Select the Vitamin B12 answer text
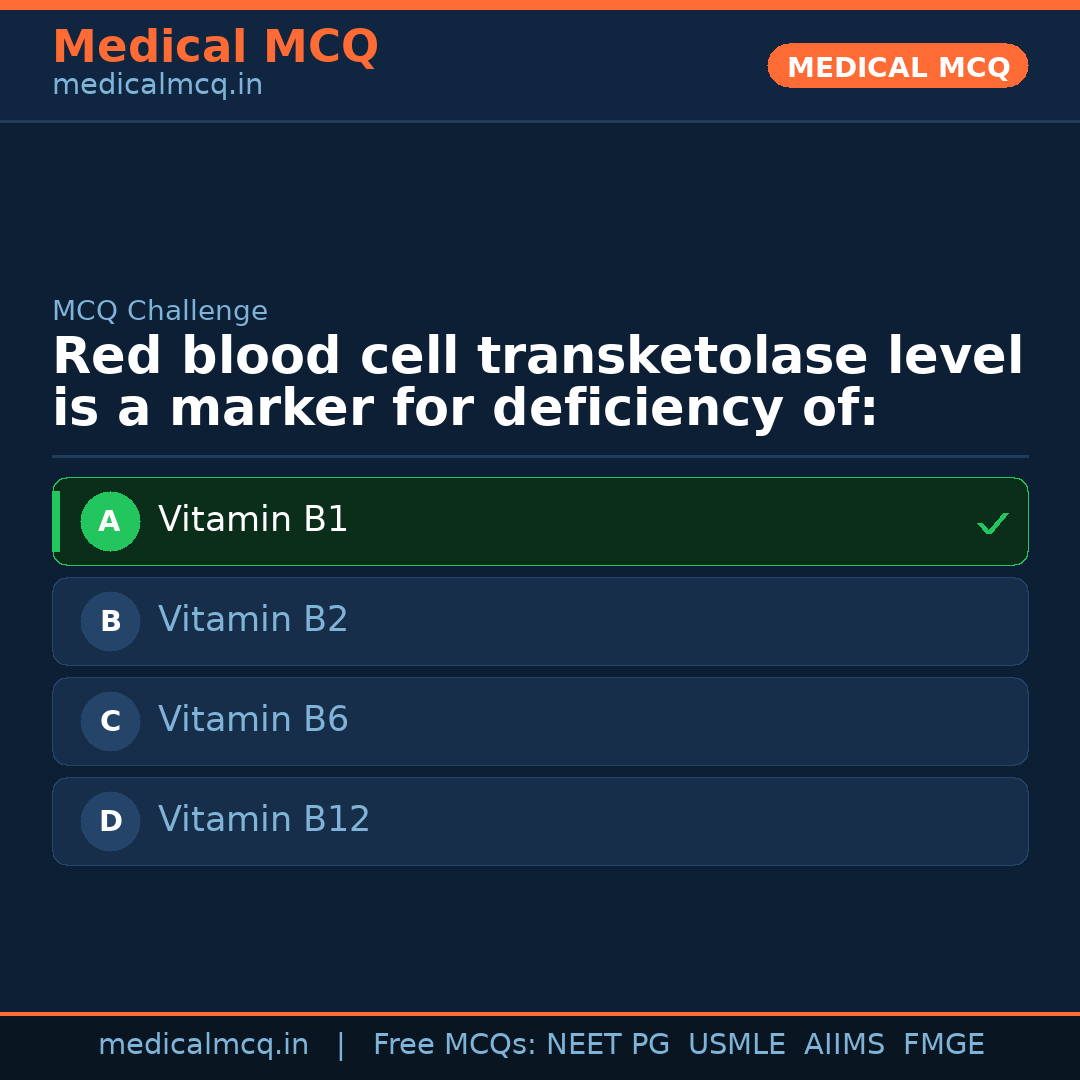1080x1080 pixels. (264, 820)
